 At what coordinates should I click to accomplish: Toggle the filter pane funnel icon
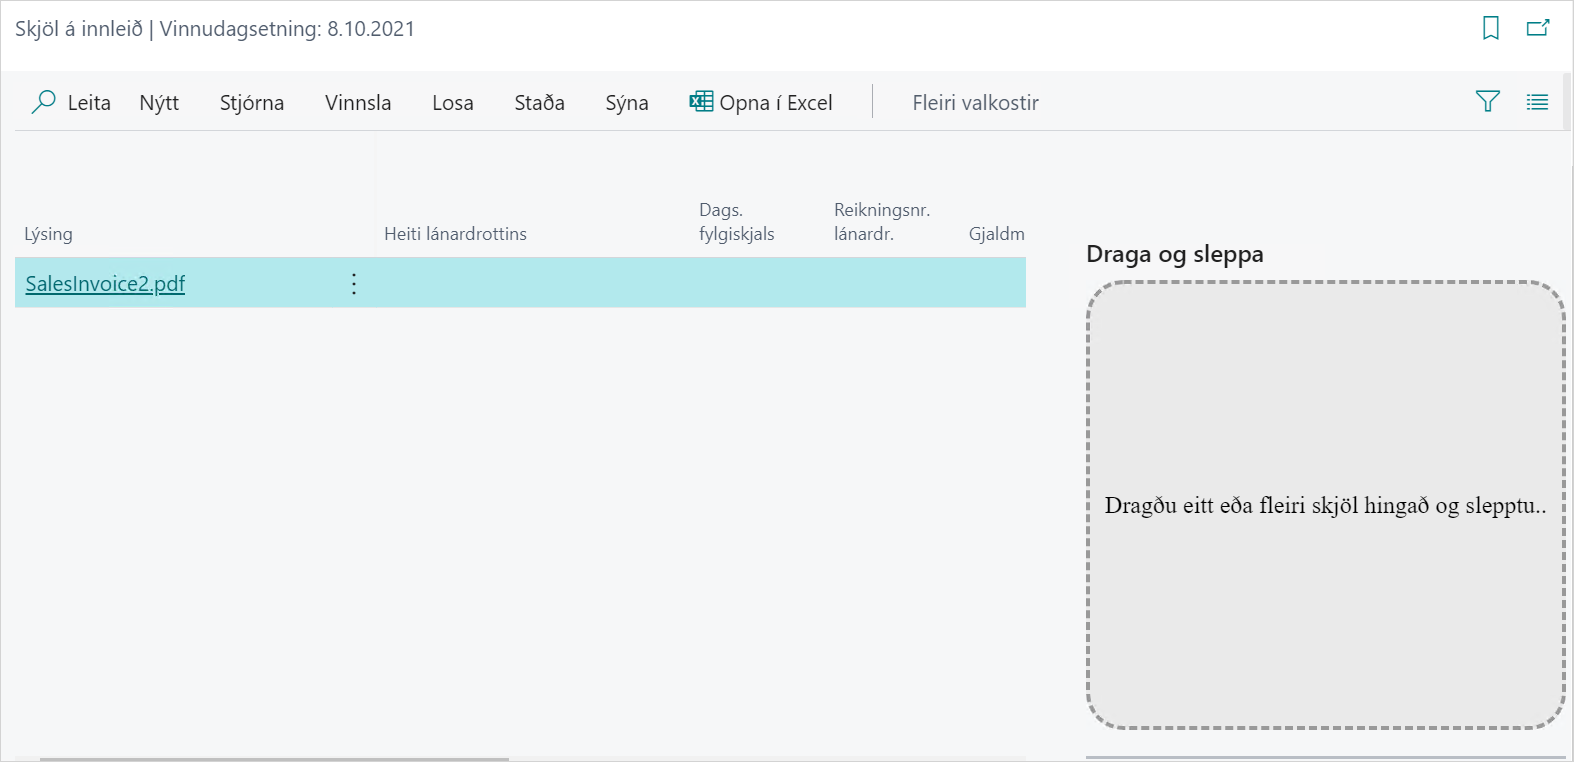tap(1487, 102)
